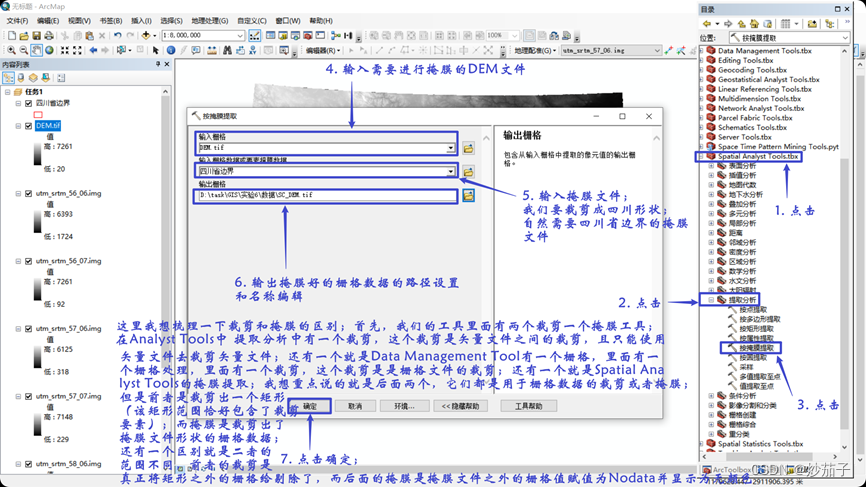
Task: Click the Go To XY icon
Action: click(252, 50)
